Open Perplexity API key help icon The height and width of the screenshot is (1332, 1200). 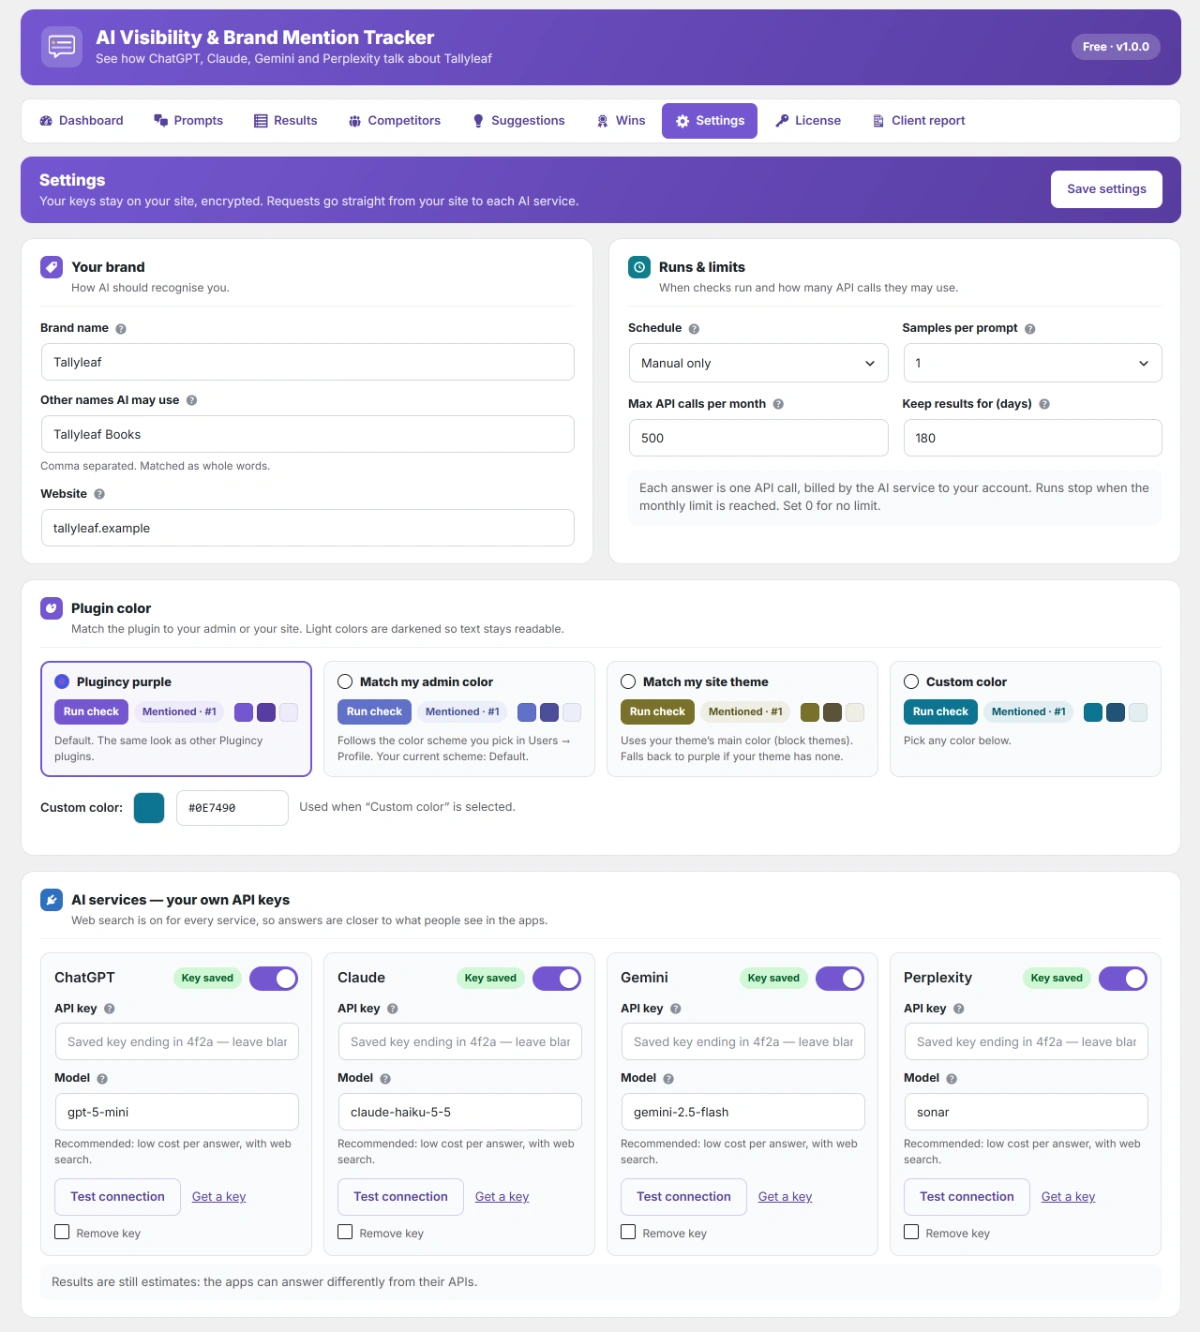959,1009
